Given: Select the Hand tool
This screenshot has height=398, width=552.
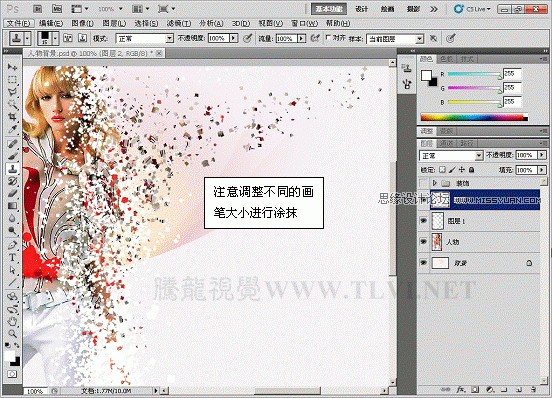Looking at the screenshot, I should pos(12,321).
